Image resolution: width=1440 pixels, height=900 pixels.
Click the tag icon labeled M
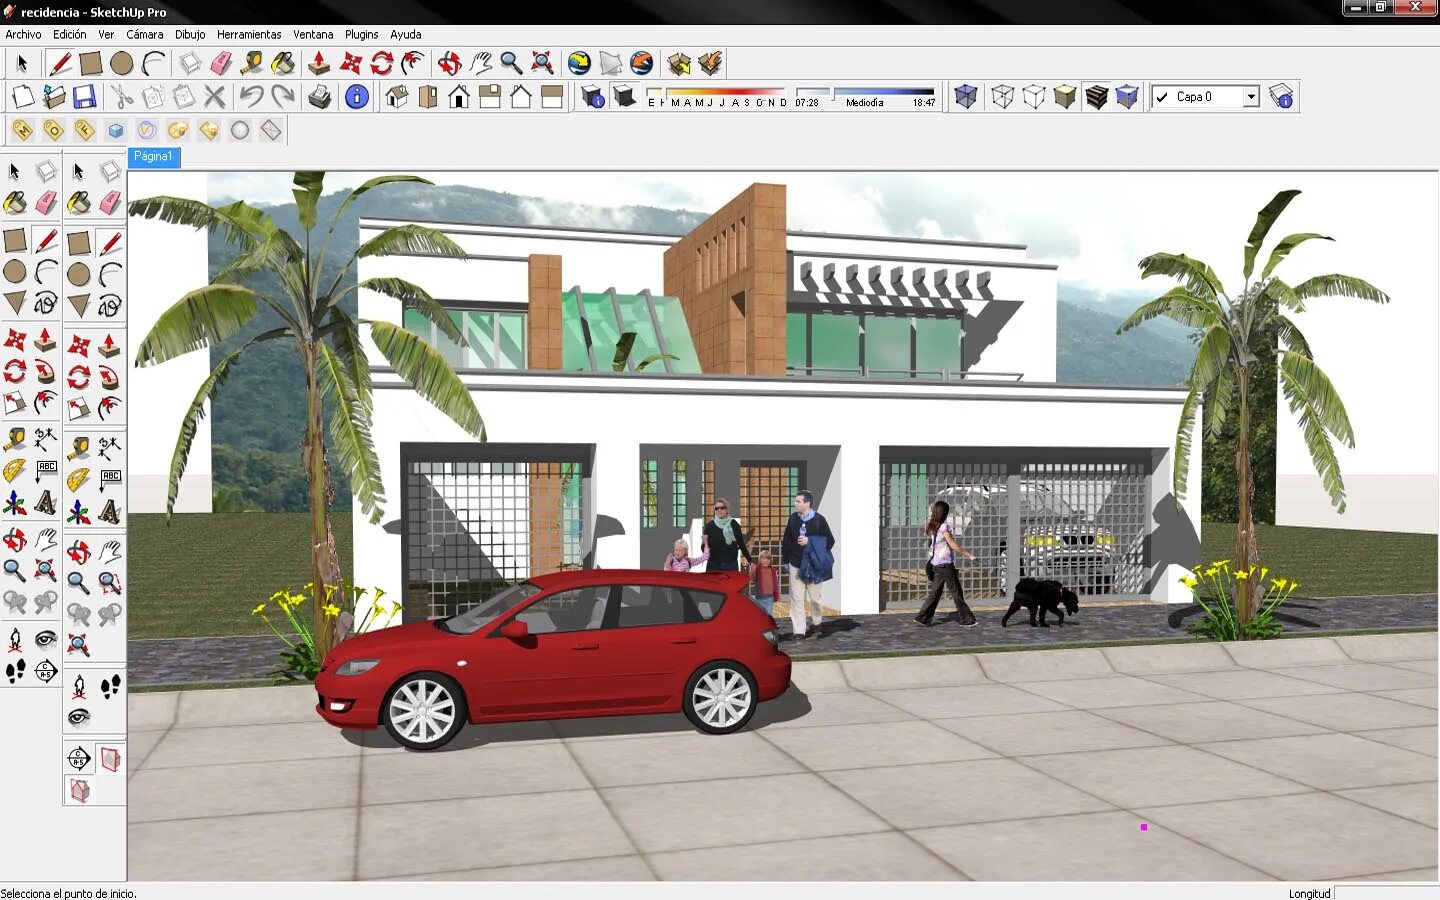22,130
